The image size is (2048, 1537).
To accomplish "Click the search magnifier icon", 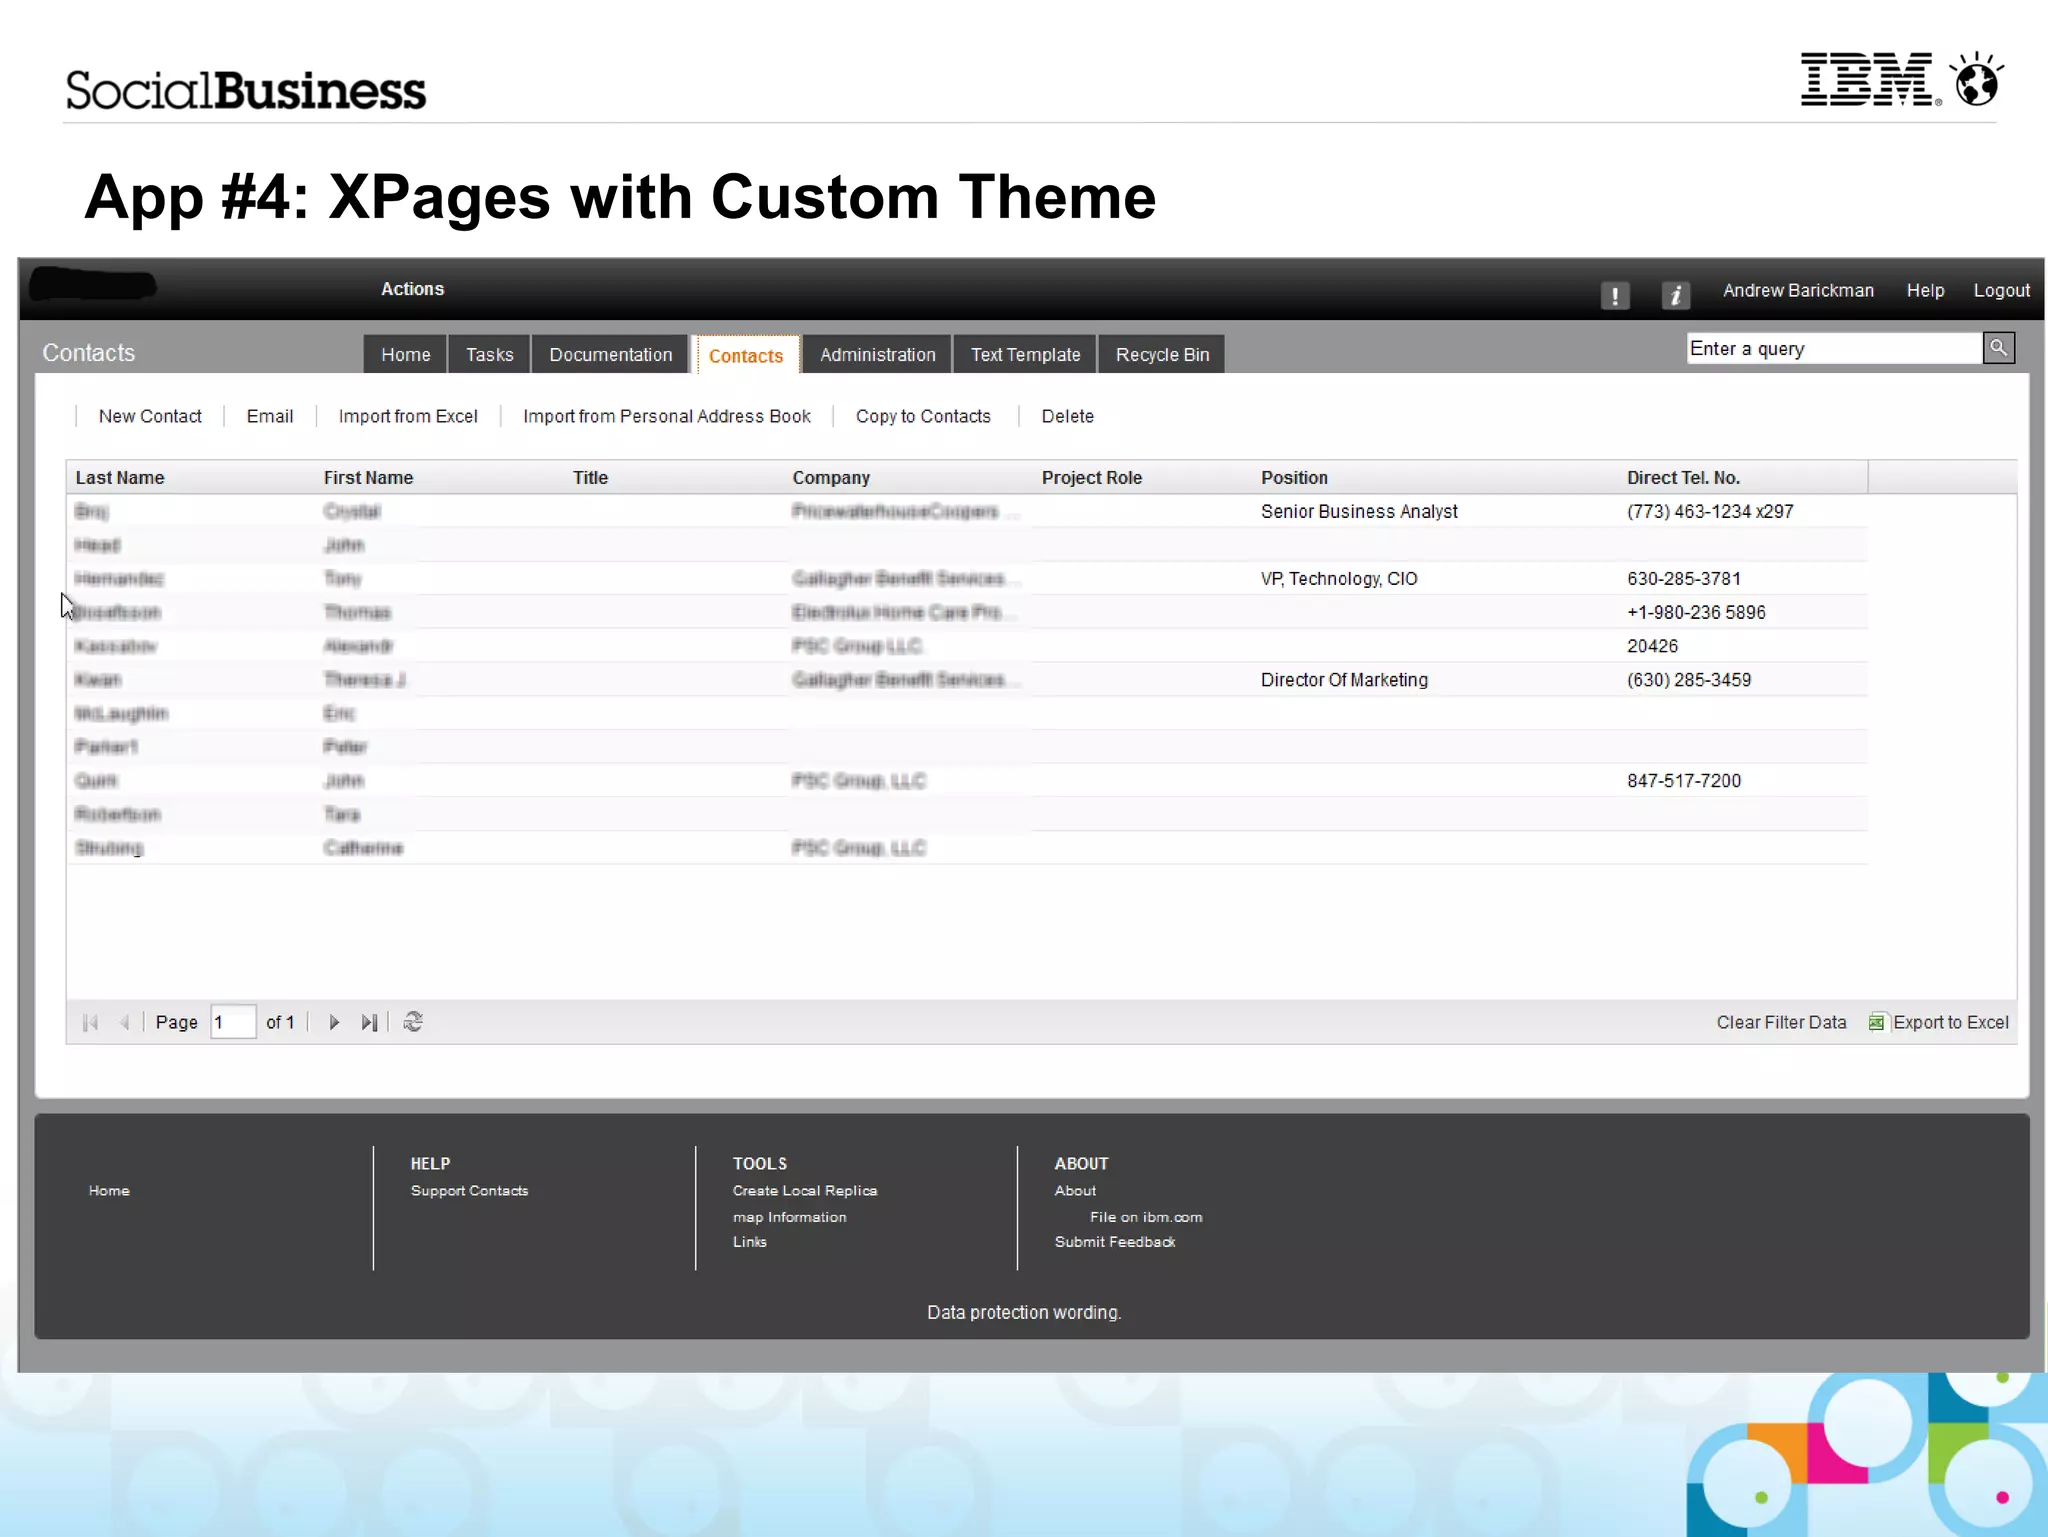I will click(1998, 348).
